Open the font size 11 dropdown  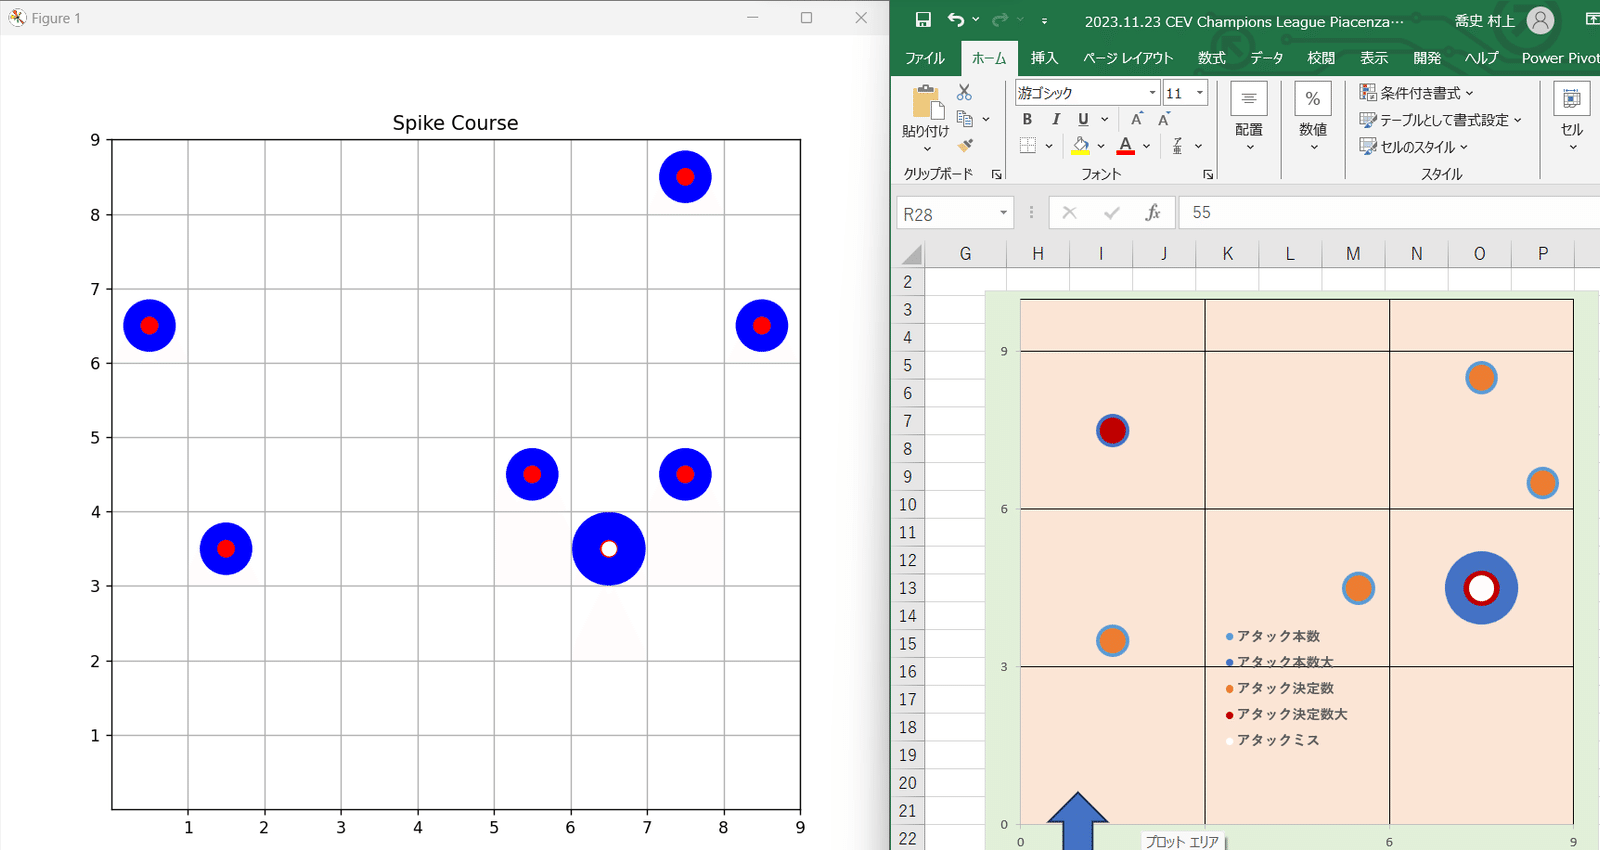click(x=1200, y=93)
